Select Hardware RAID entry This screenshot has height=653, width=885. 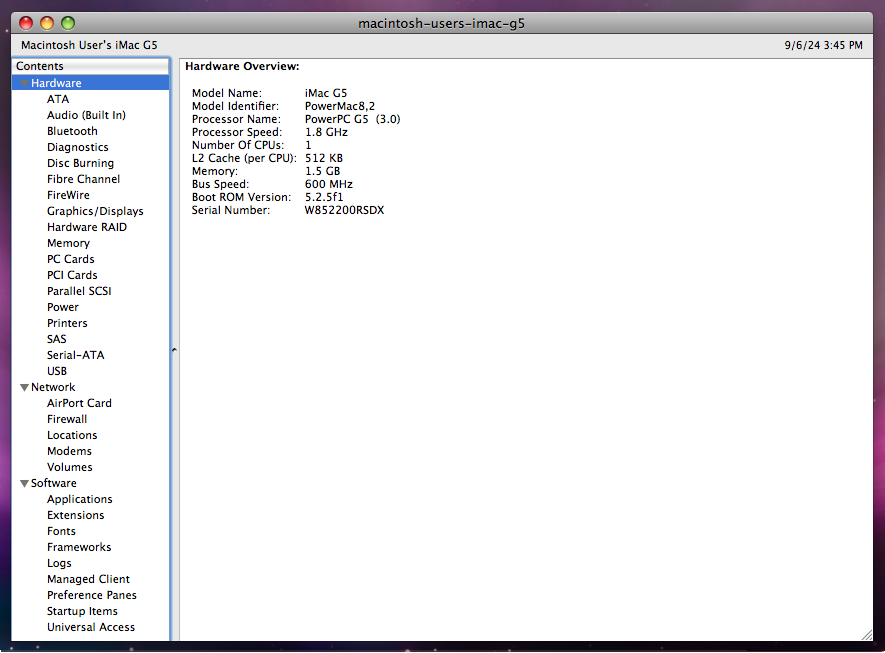86,227
